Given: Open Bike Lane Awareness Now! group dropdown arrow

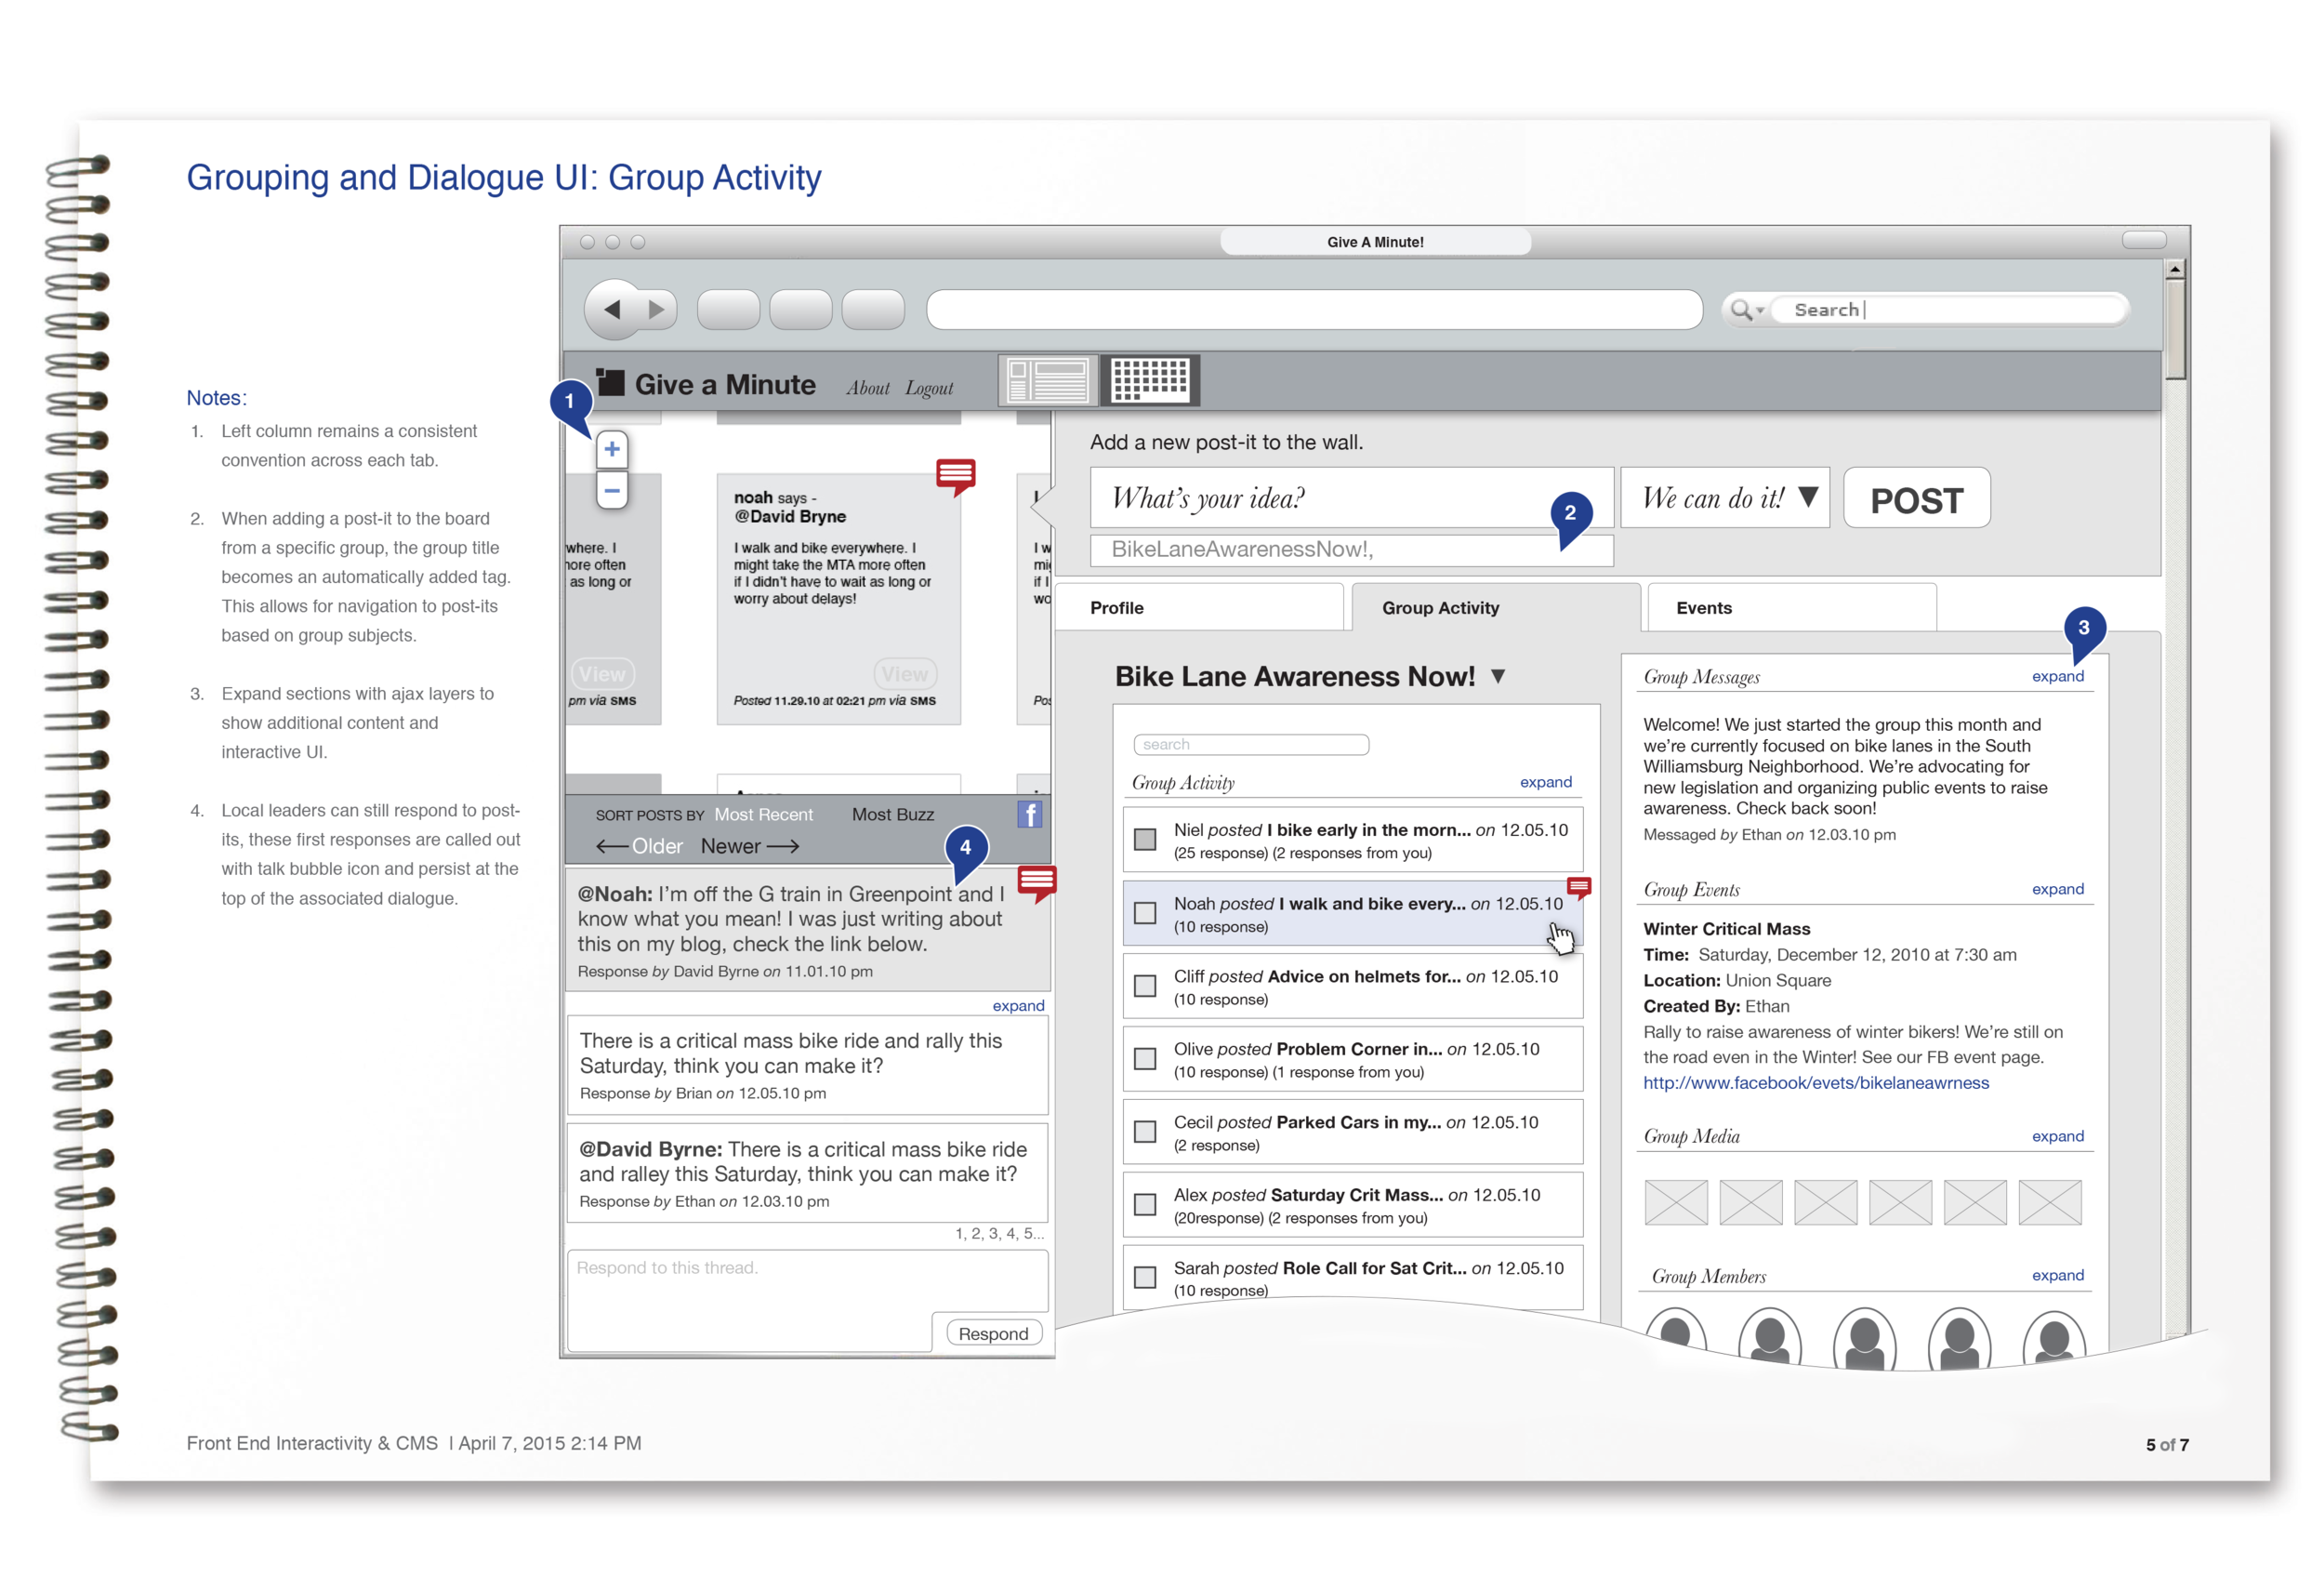Looking at the screenshot, I should coord(1498,677).
